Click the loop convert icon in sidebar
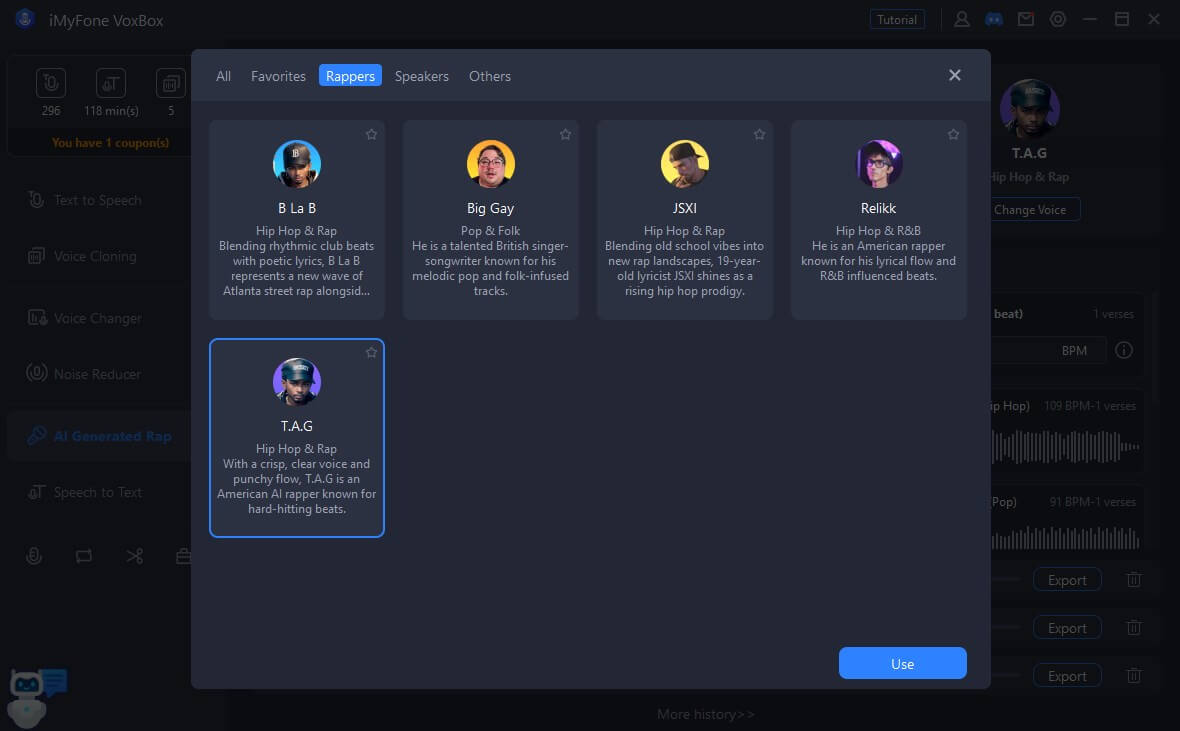The height and width of the screenshot is (731, 1180). point(84,556)
